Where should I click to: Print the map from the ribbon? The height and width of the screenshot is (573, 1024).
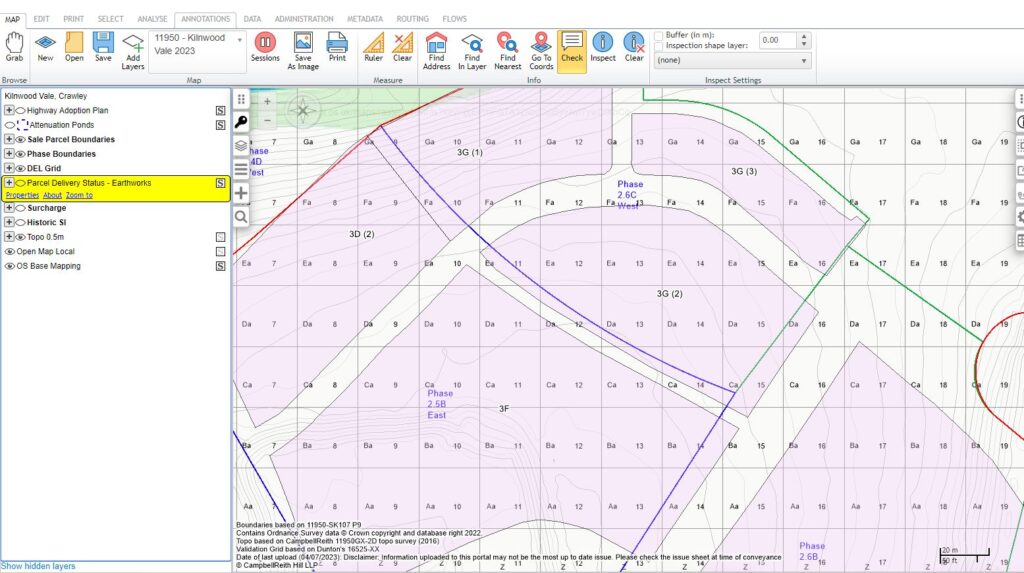[x=337, y=46]
